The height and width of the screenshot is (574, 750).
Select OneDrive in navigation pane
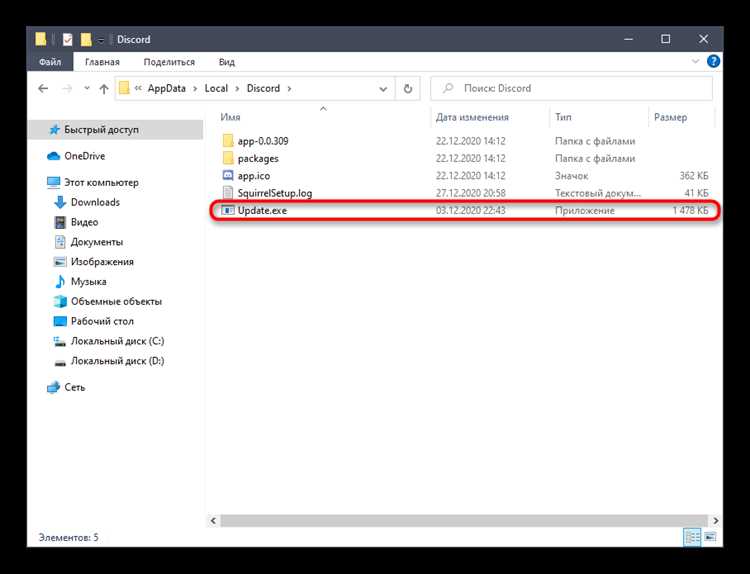click(x=85, y=156)
